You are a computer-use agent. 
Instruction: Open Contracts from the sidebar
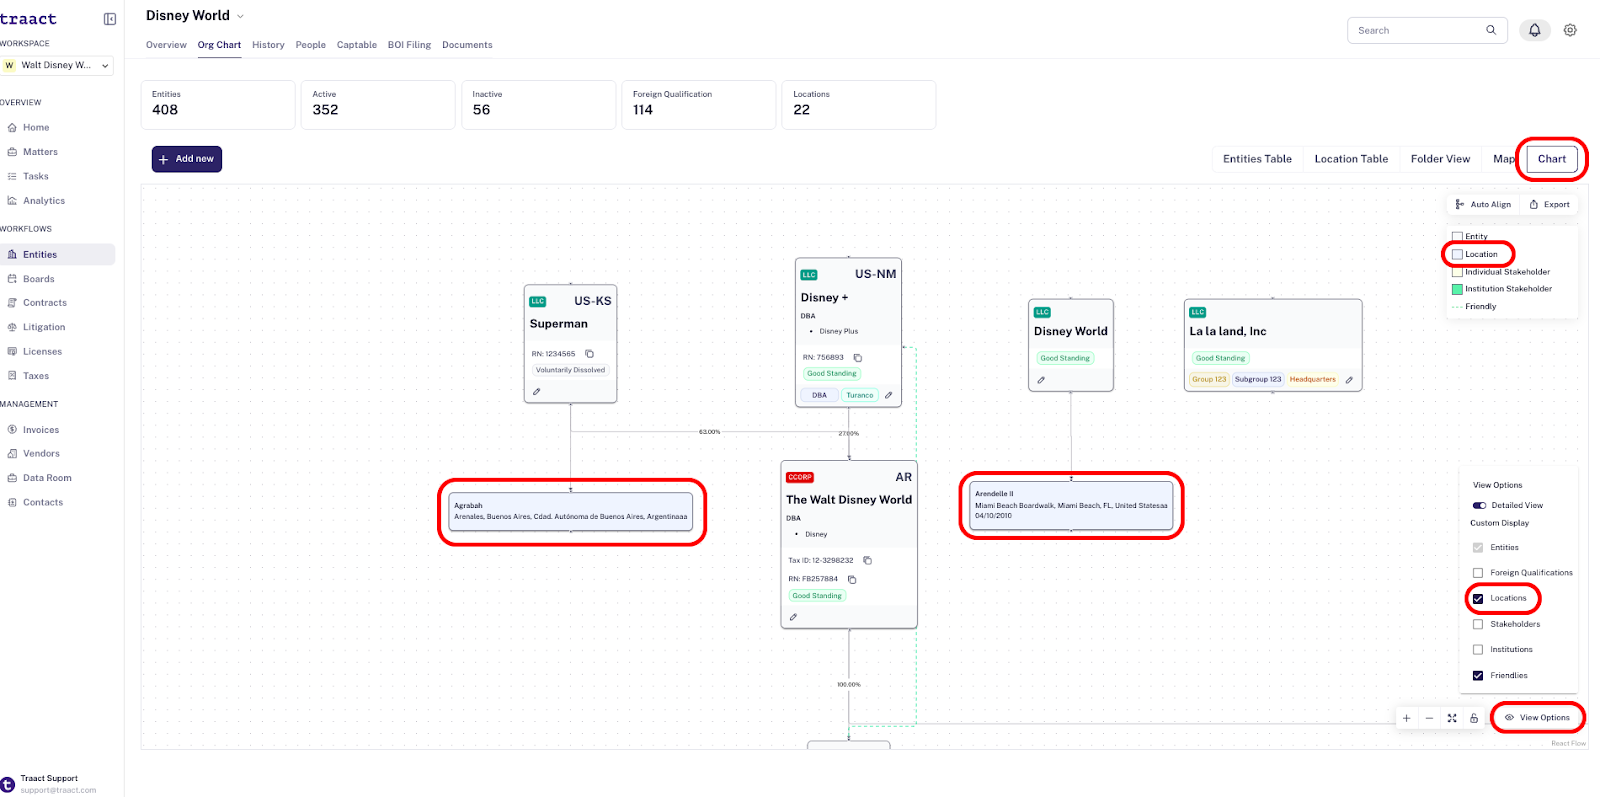45,303
